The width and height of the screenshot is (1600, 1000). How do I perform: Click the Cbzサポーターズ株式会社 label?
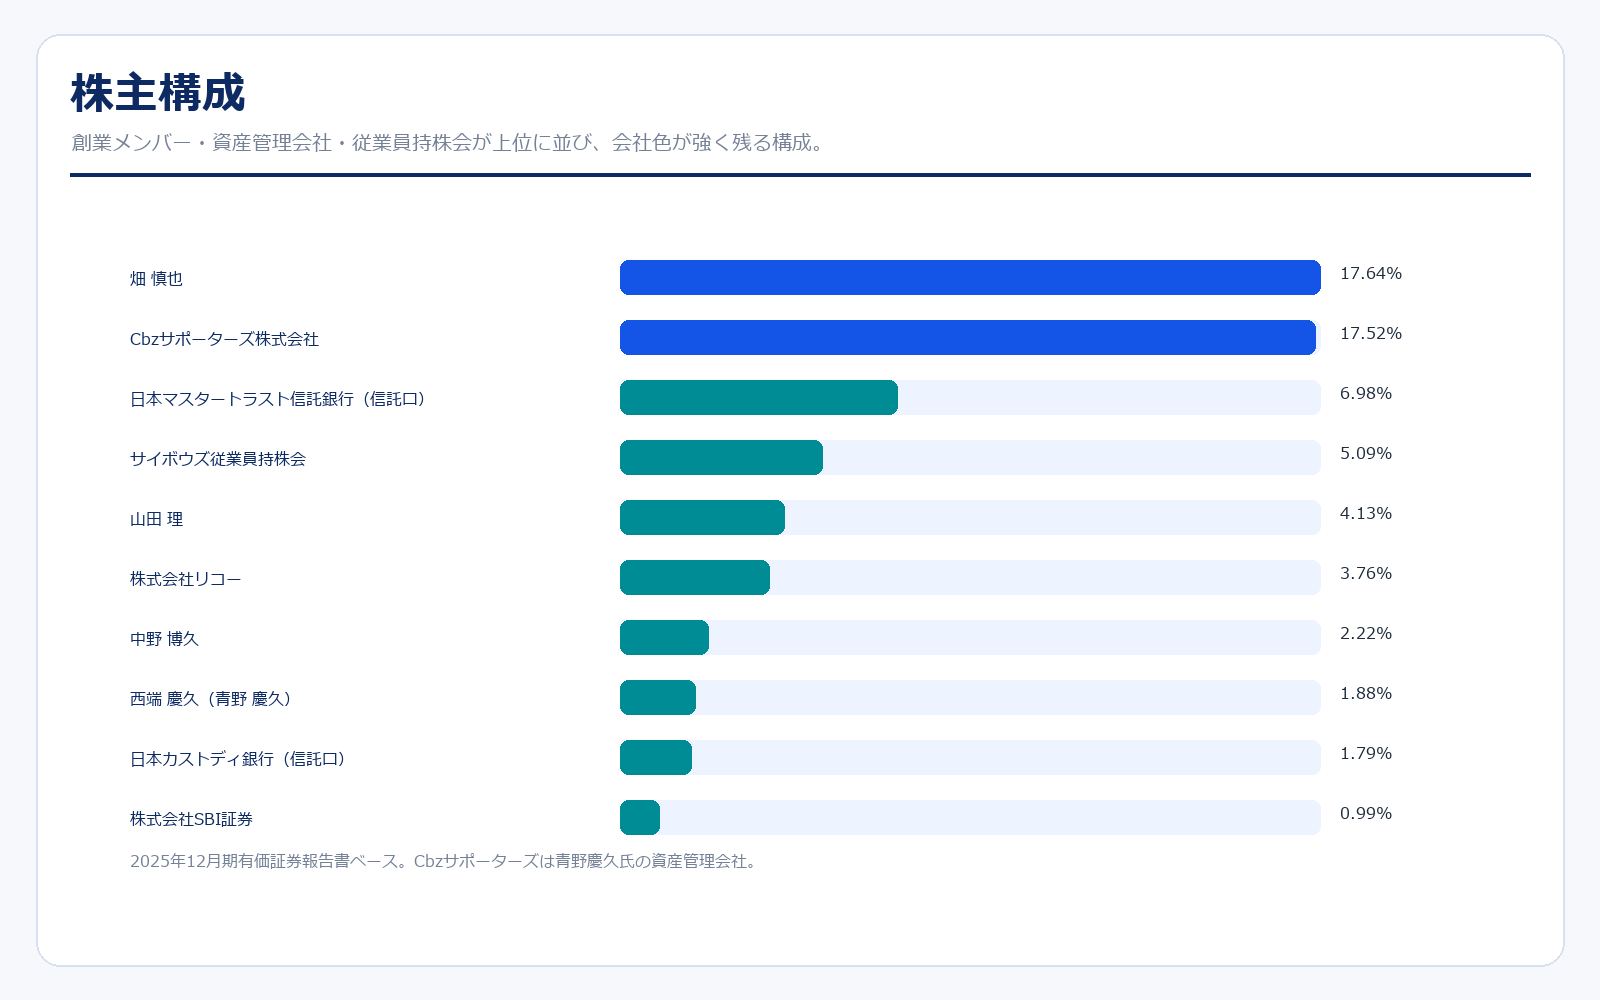point(224,339)
